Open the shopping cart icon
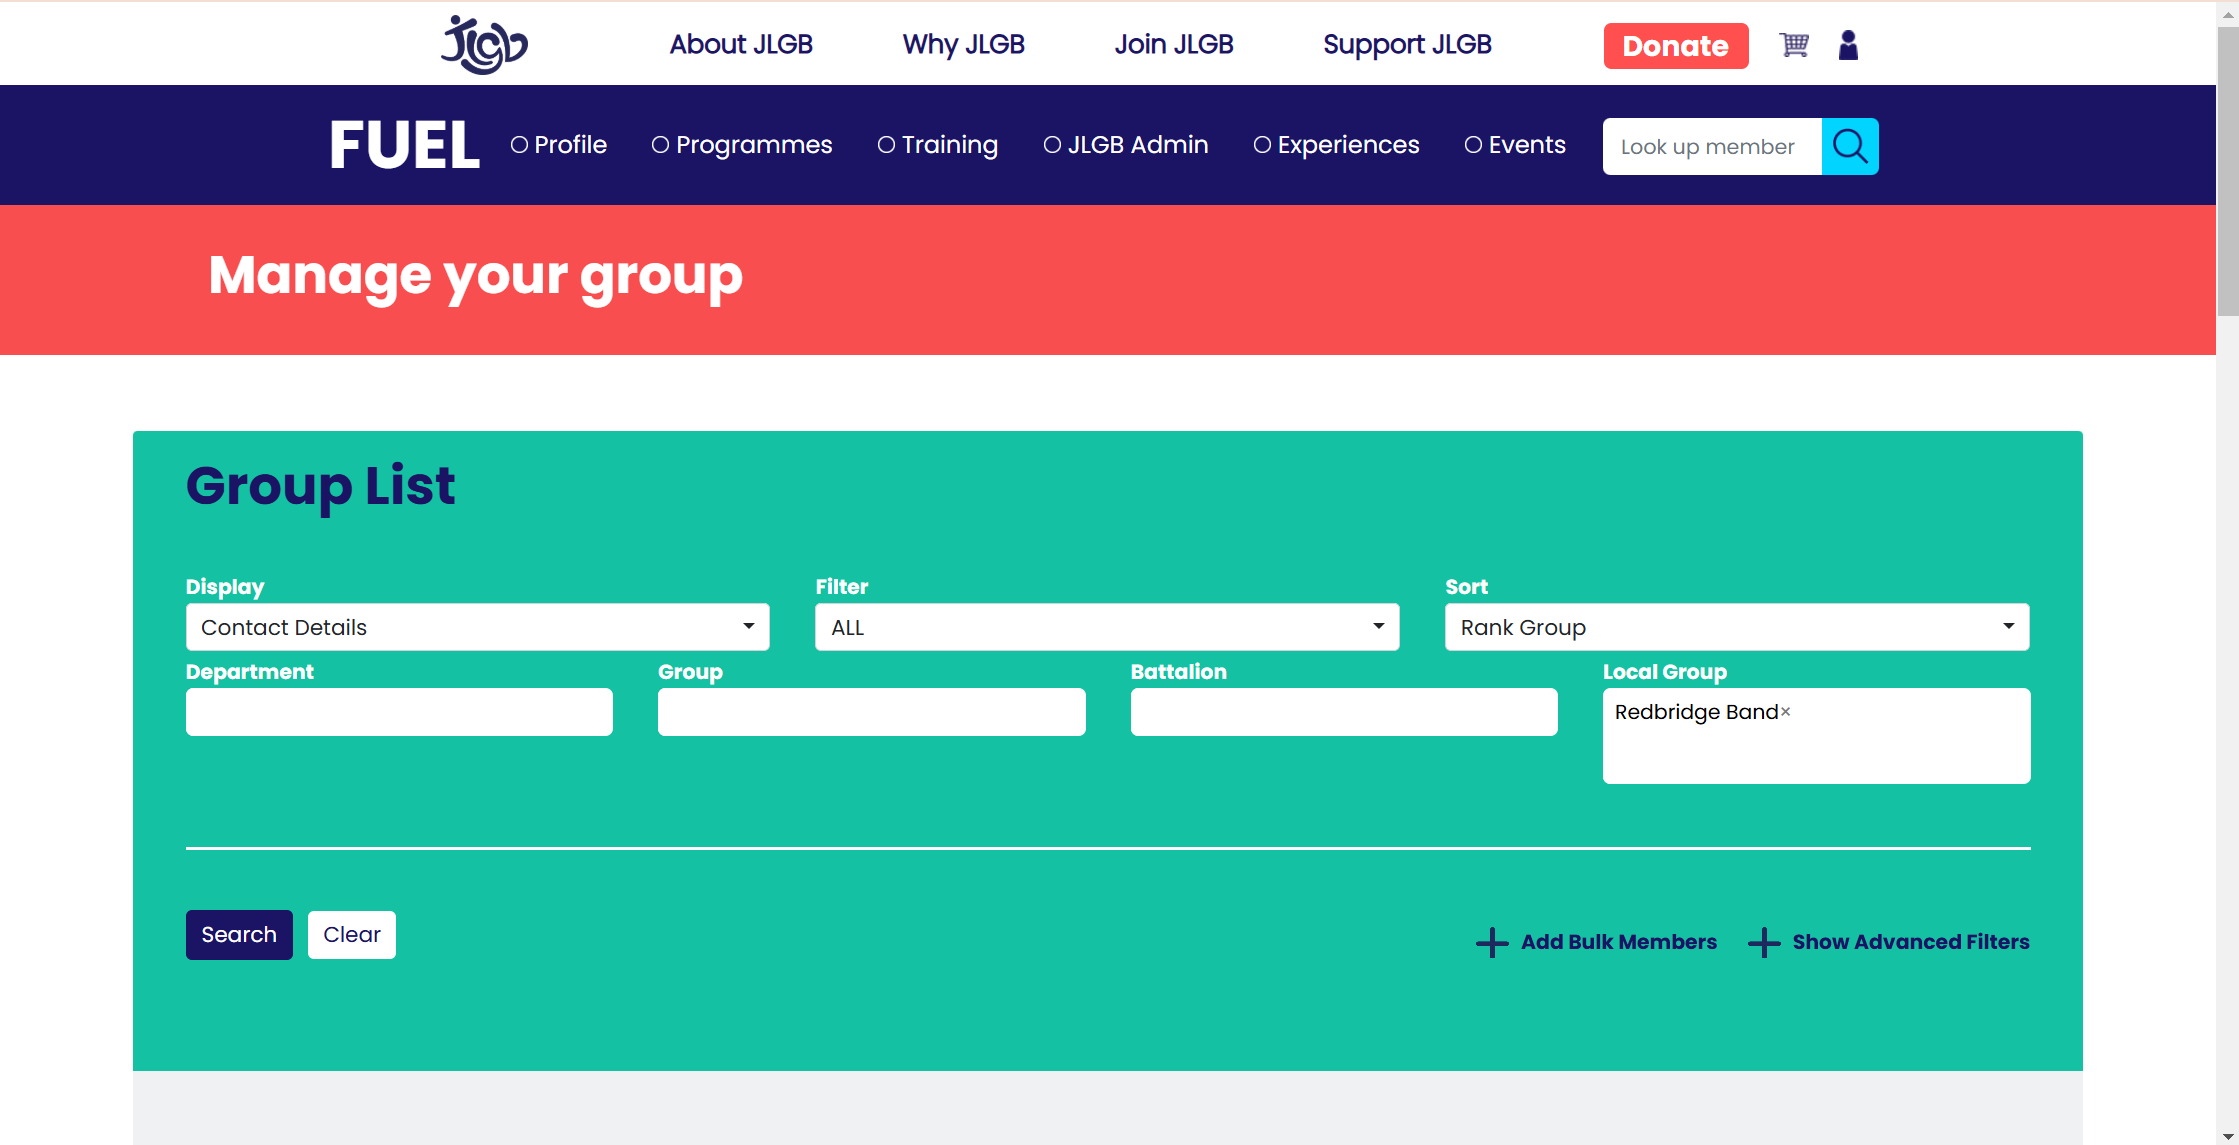This screenshot has width=2239, height=1145. coord(1794,45)
